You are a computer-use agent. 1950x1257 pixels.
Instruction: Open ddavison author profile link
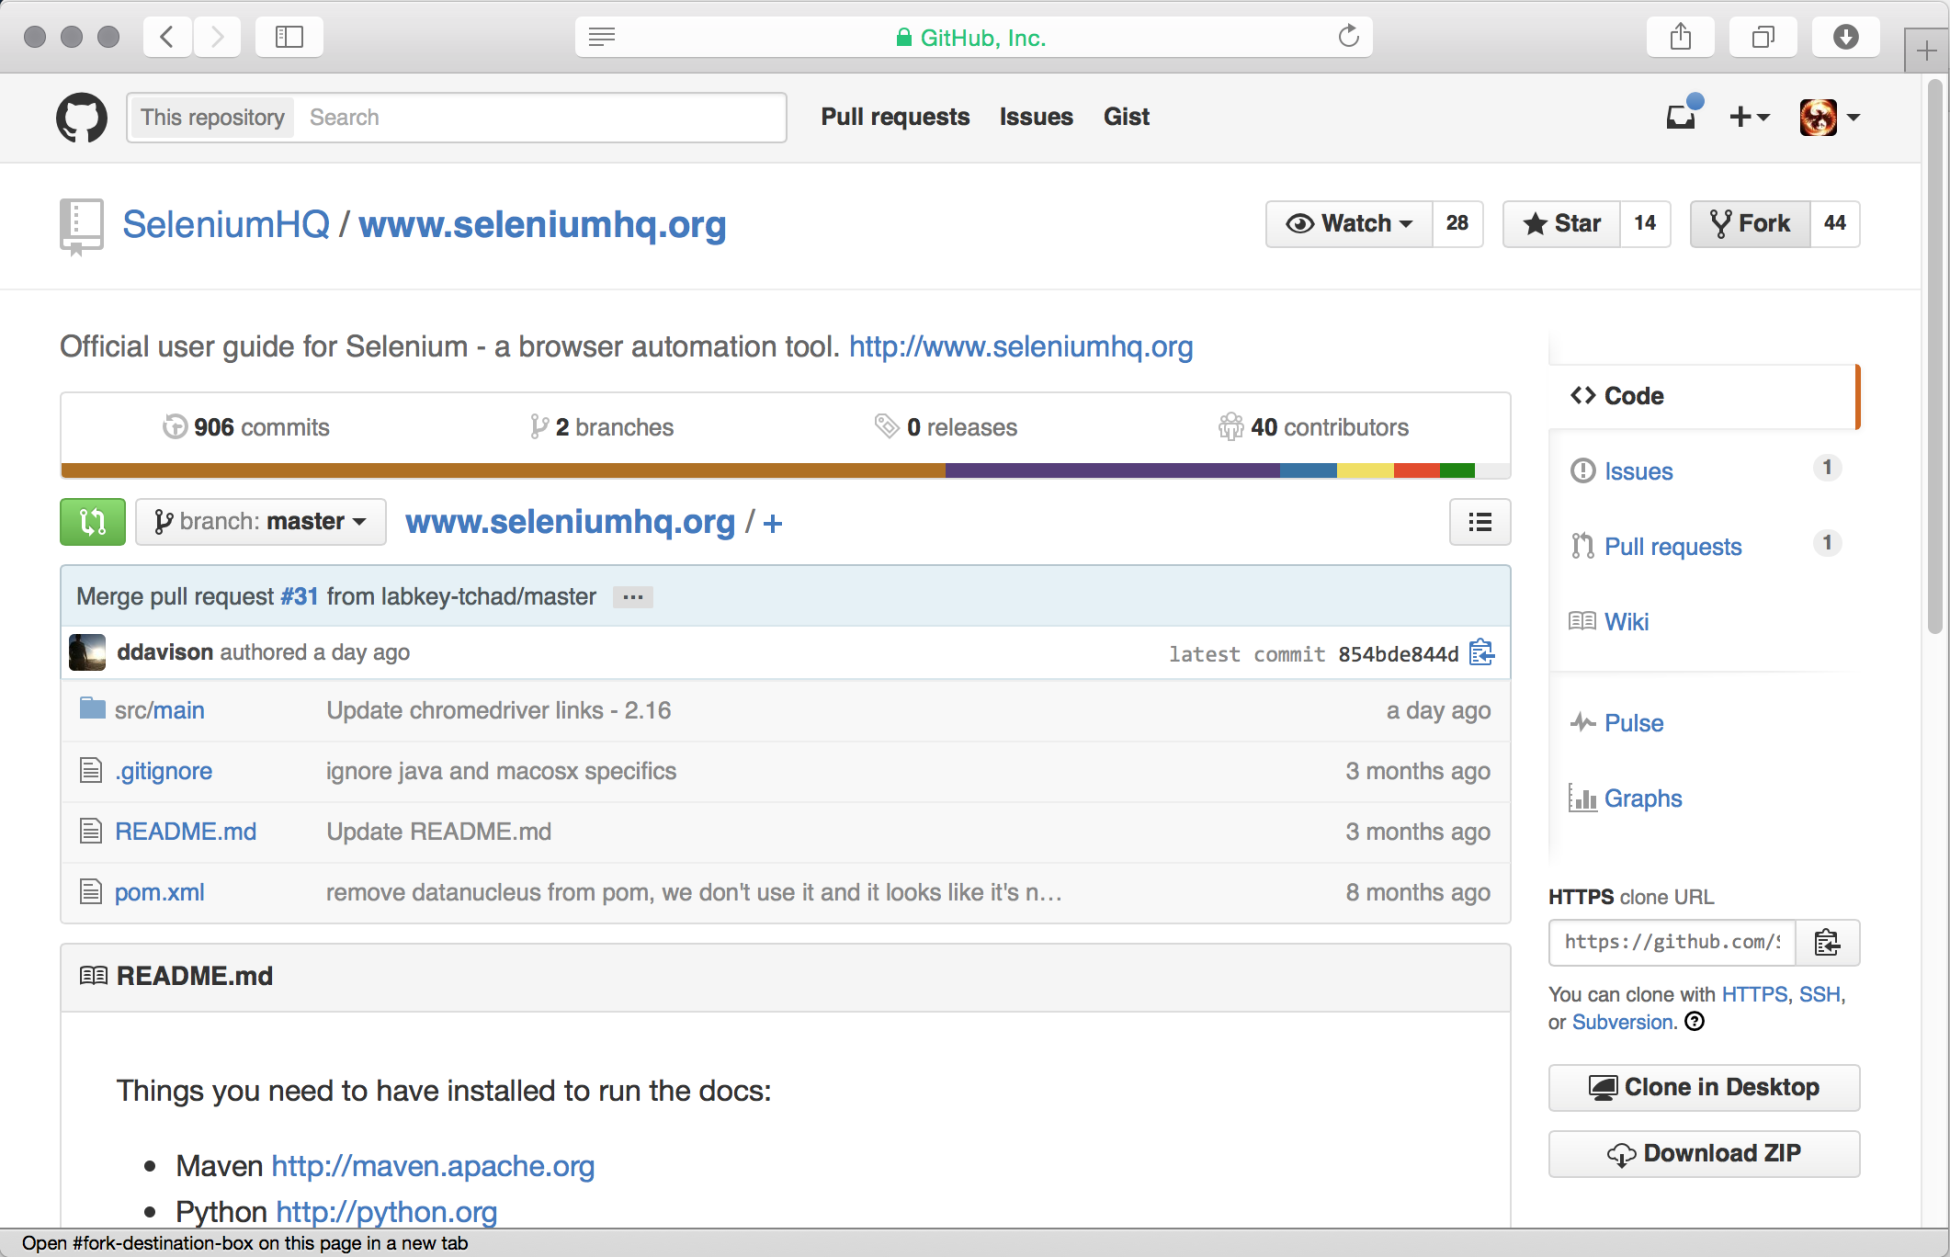tap(165, 652)
